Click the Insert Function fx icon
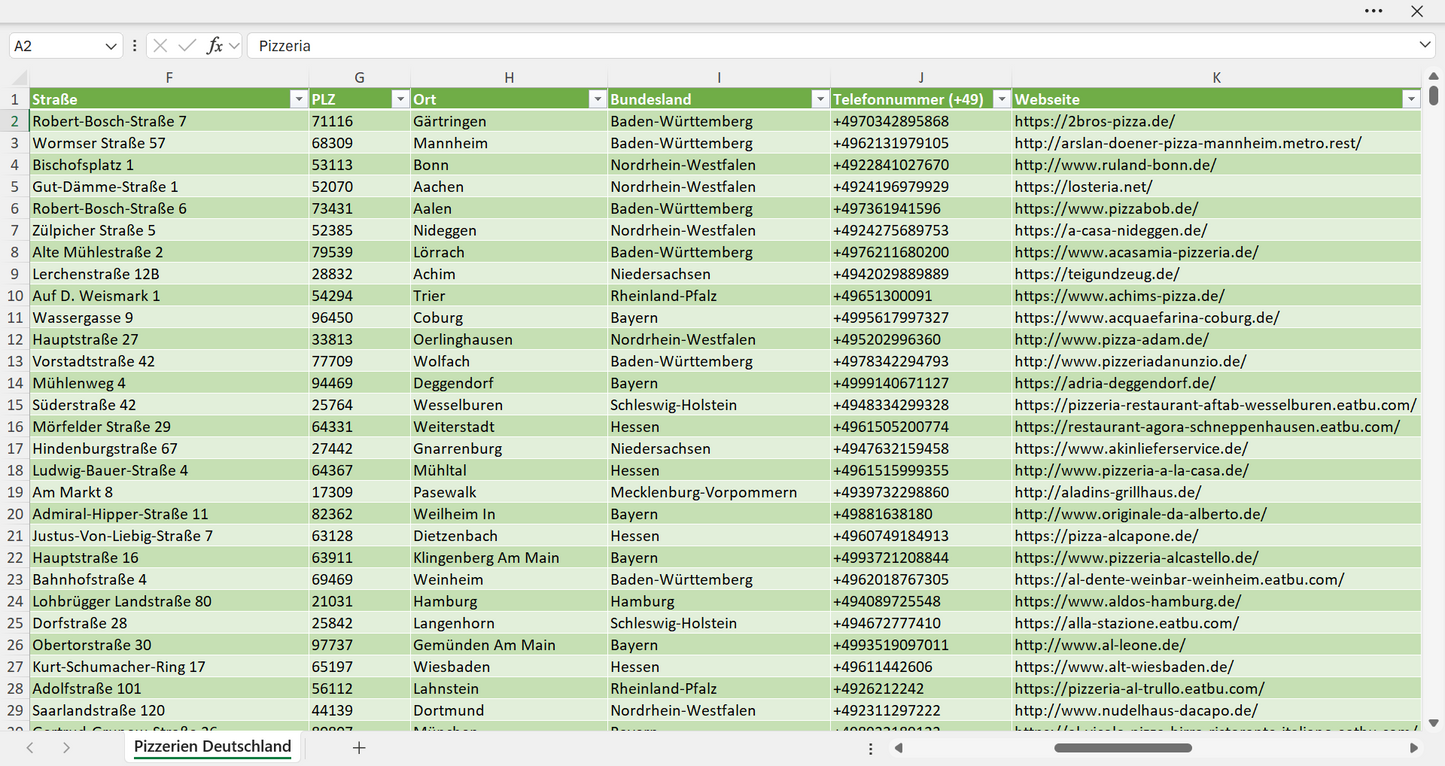1445x766 pixels. pyautogui.click(x=214, y=46)
